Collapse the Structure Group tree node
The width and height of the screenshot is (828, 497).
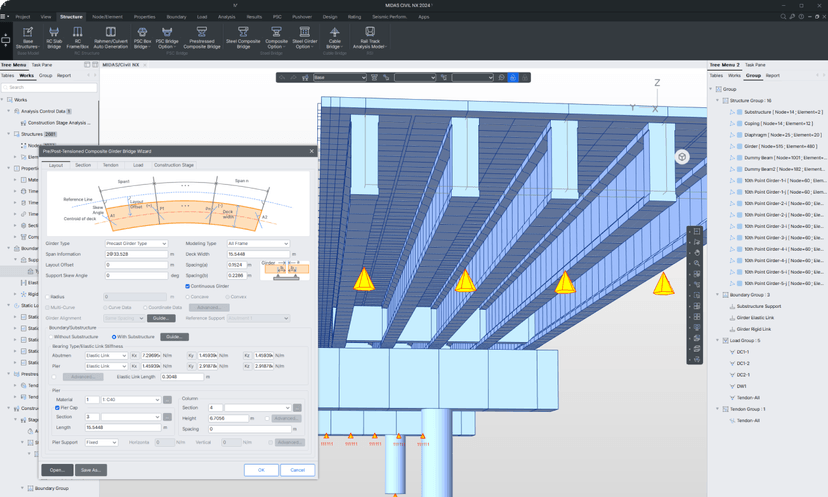pos(717,100)
